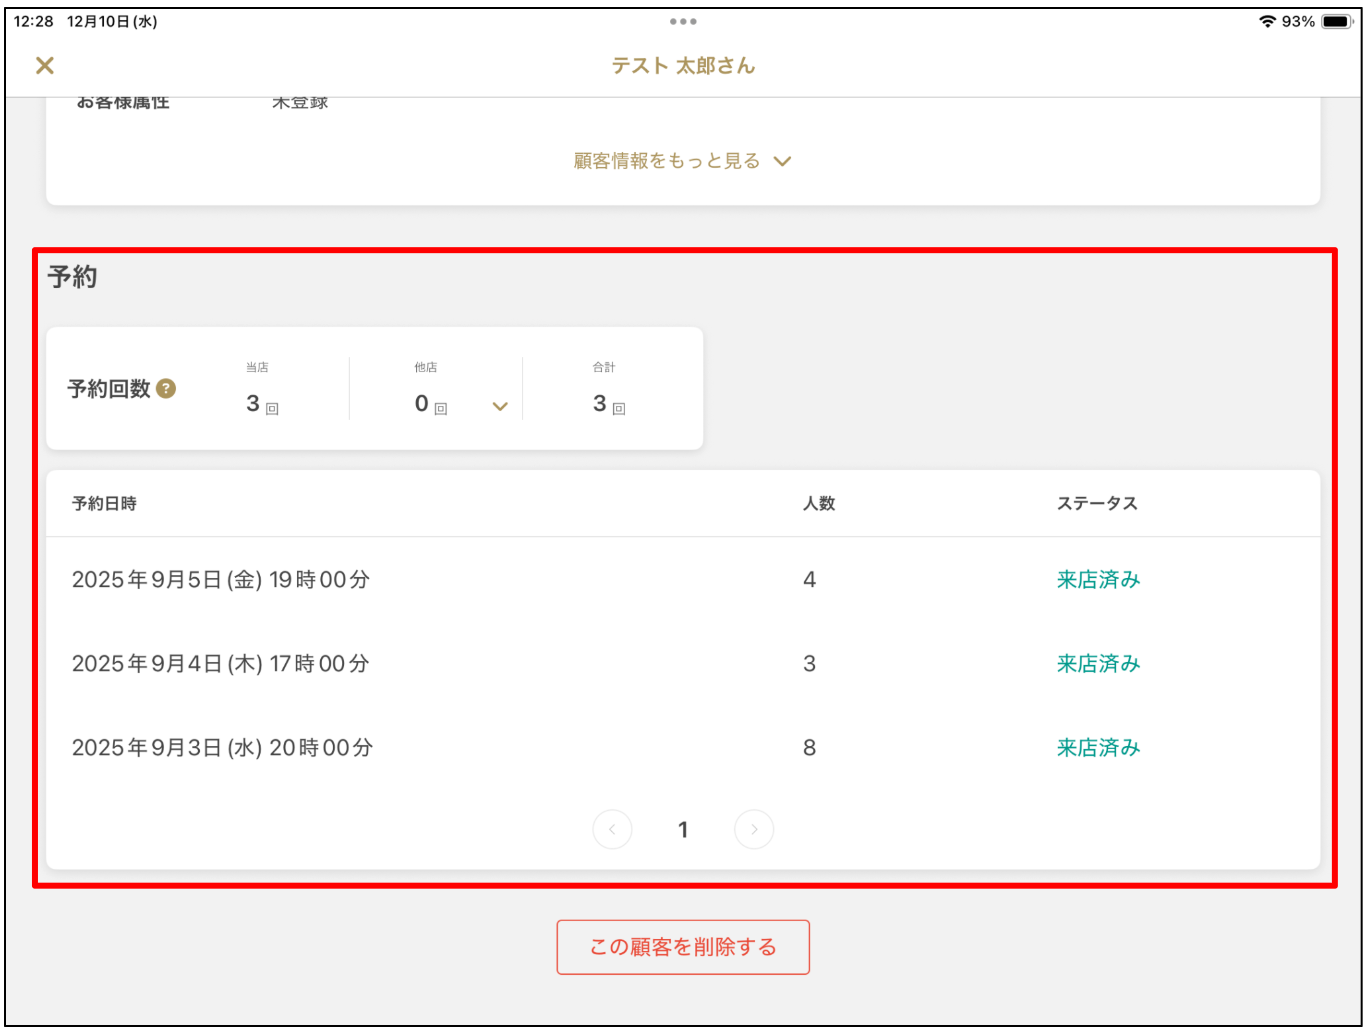Go to next page of reservations
This screenshot has height=1031, width=1368.
pyautogui.click(x=754, y=829)
